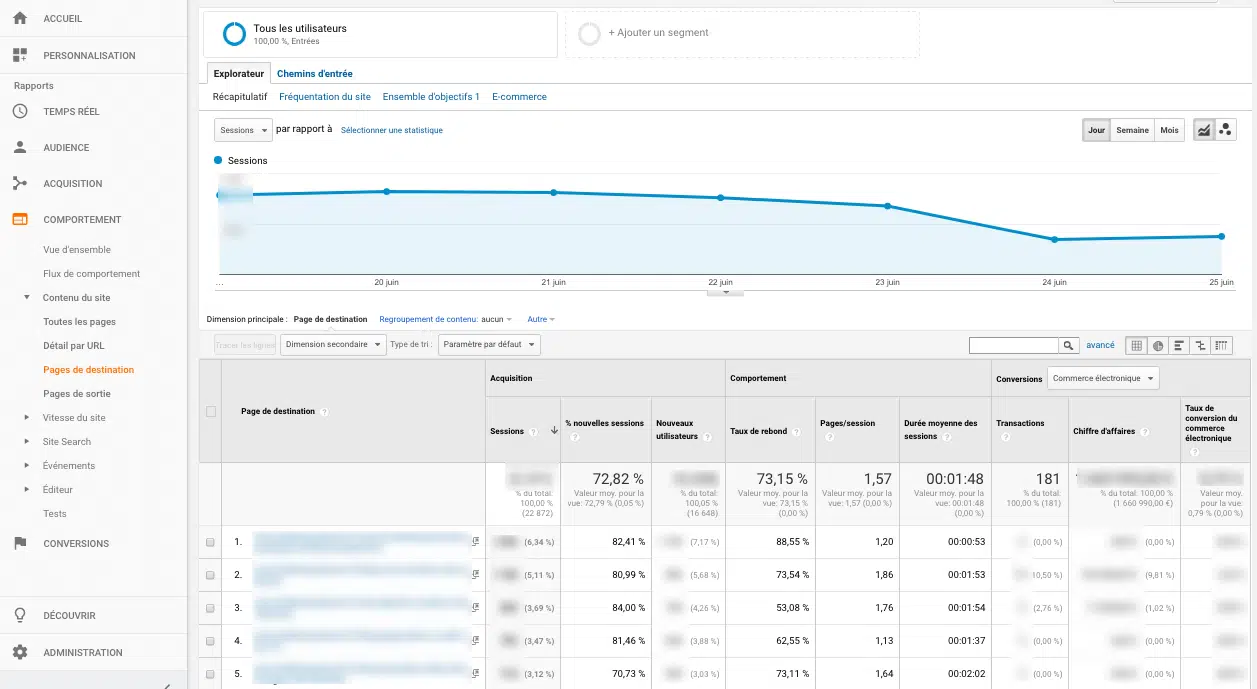Open the Dimension secondaire dropdown
The width and height of the screenshot is (1257, 689).
[333, 345]
